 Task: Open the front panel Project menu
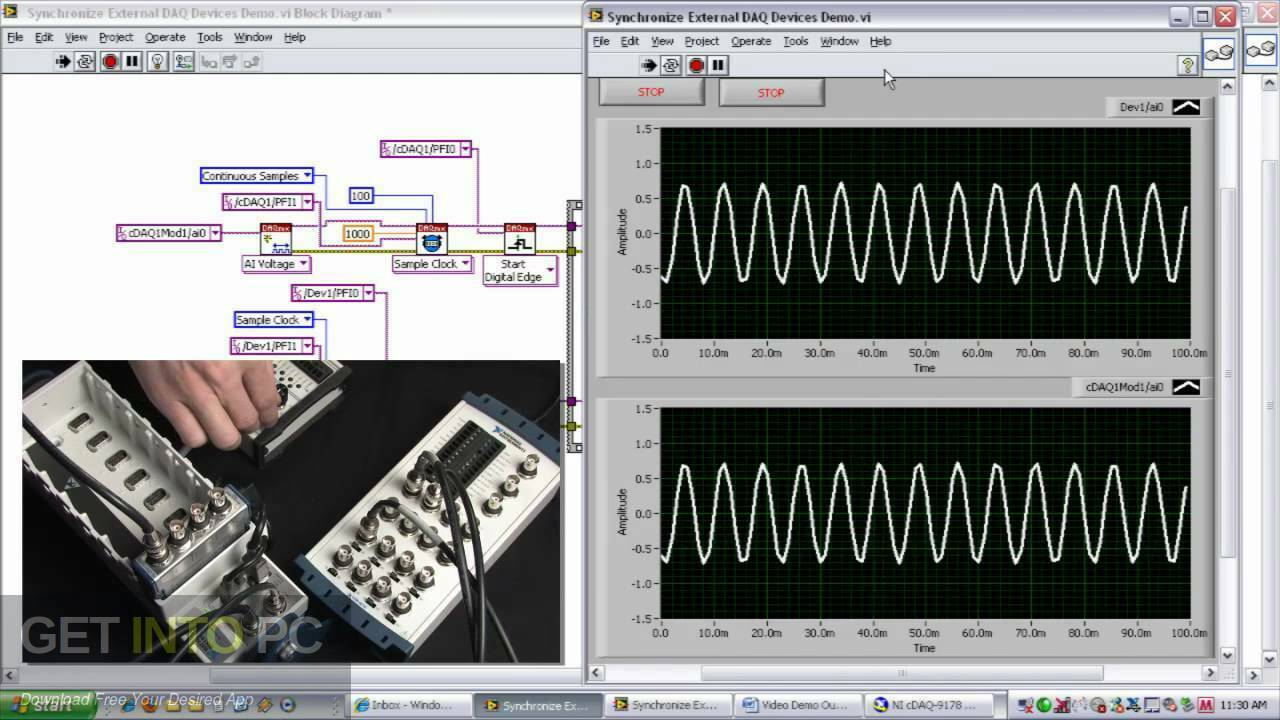tap(702, 41)
